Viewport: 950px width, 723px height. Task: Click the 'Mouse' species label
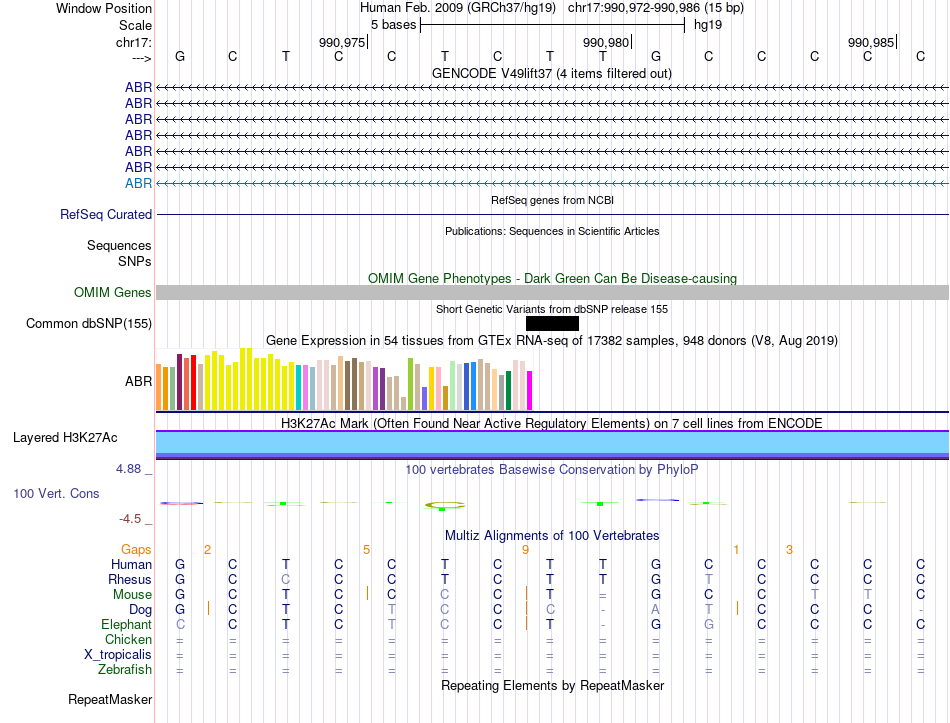point(132,595)
